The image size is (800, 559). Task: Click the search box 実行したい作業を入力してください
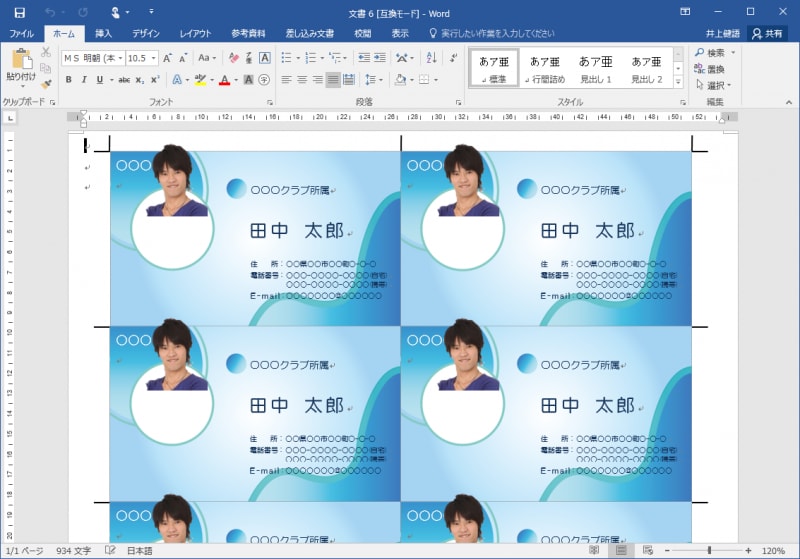(x=497, y=34)
